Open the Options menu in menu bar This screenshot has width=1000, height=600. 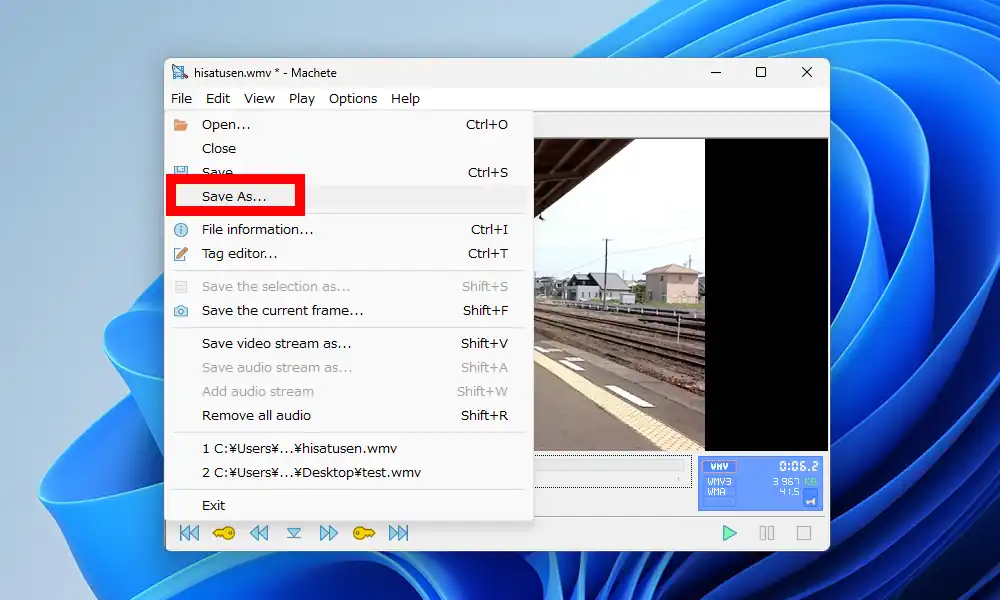pyautogui.click(x=353, y=99)
